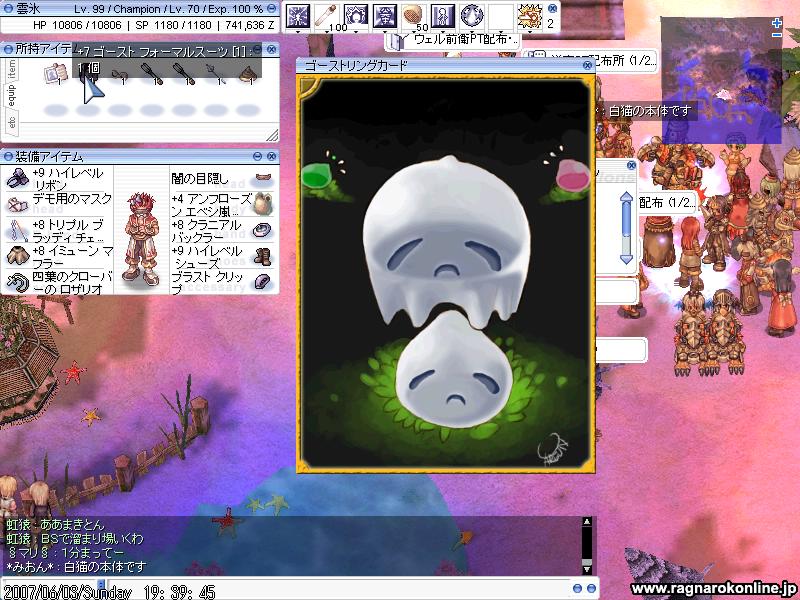Select the photo album item in inventory
The width and height of the screenshot is (800, 600).
tap(56, 73)
